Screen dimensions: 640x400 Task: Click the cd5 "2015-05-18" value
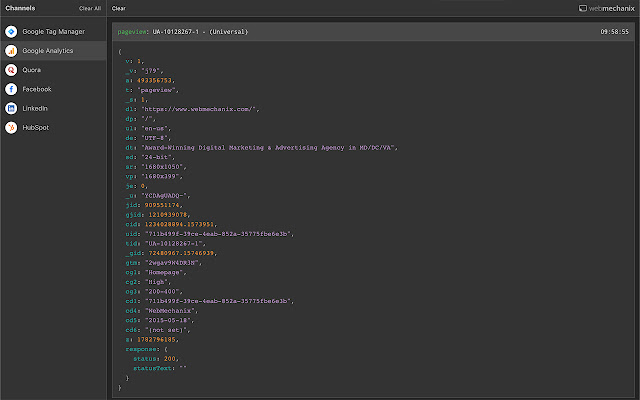[x=168, y=320]
